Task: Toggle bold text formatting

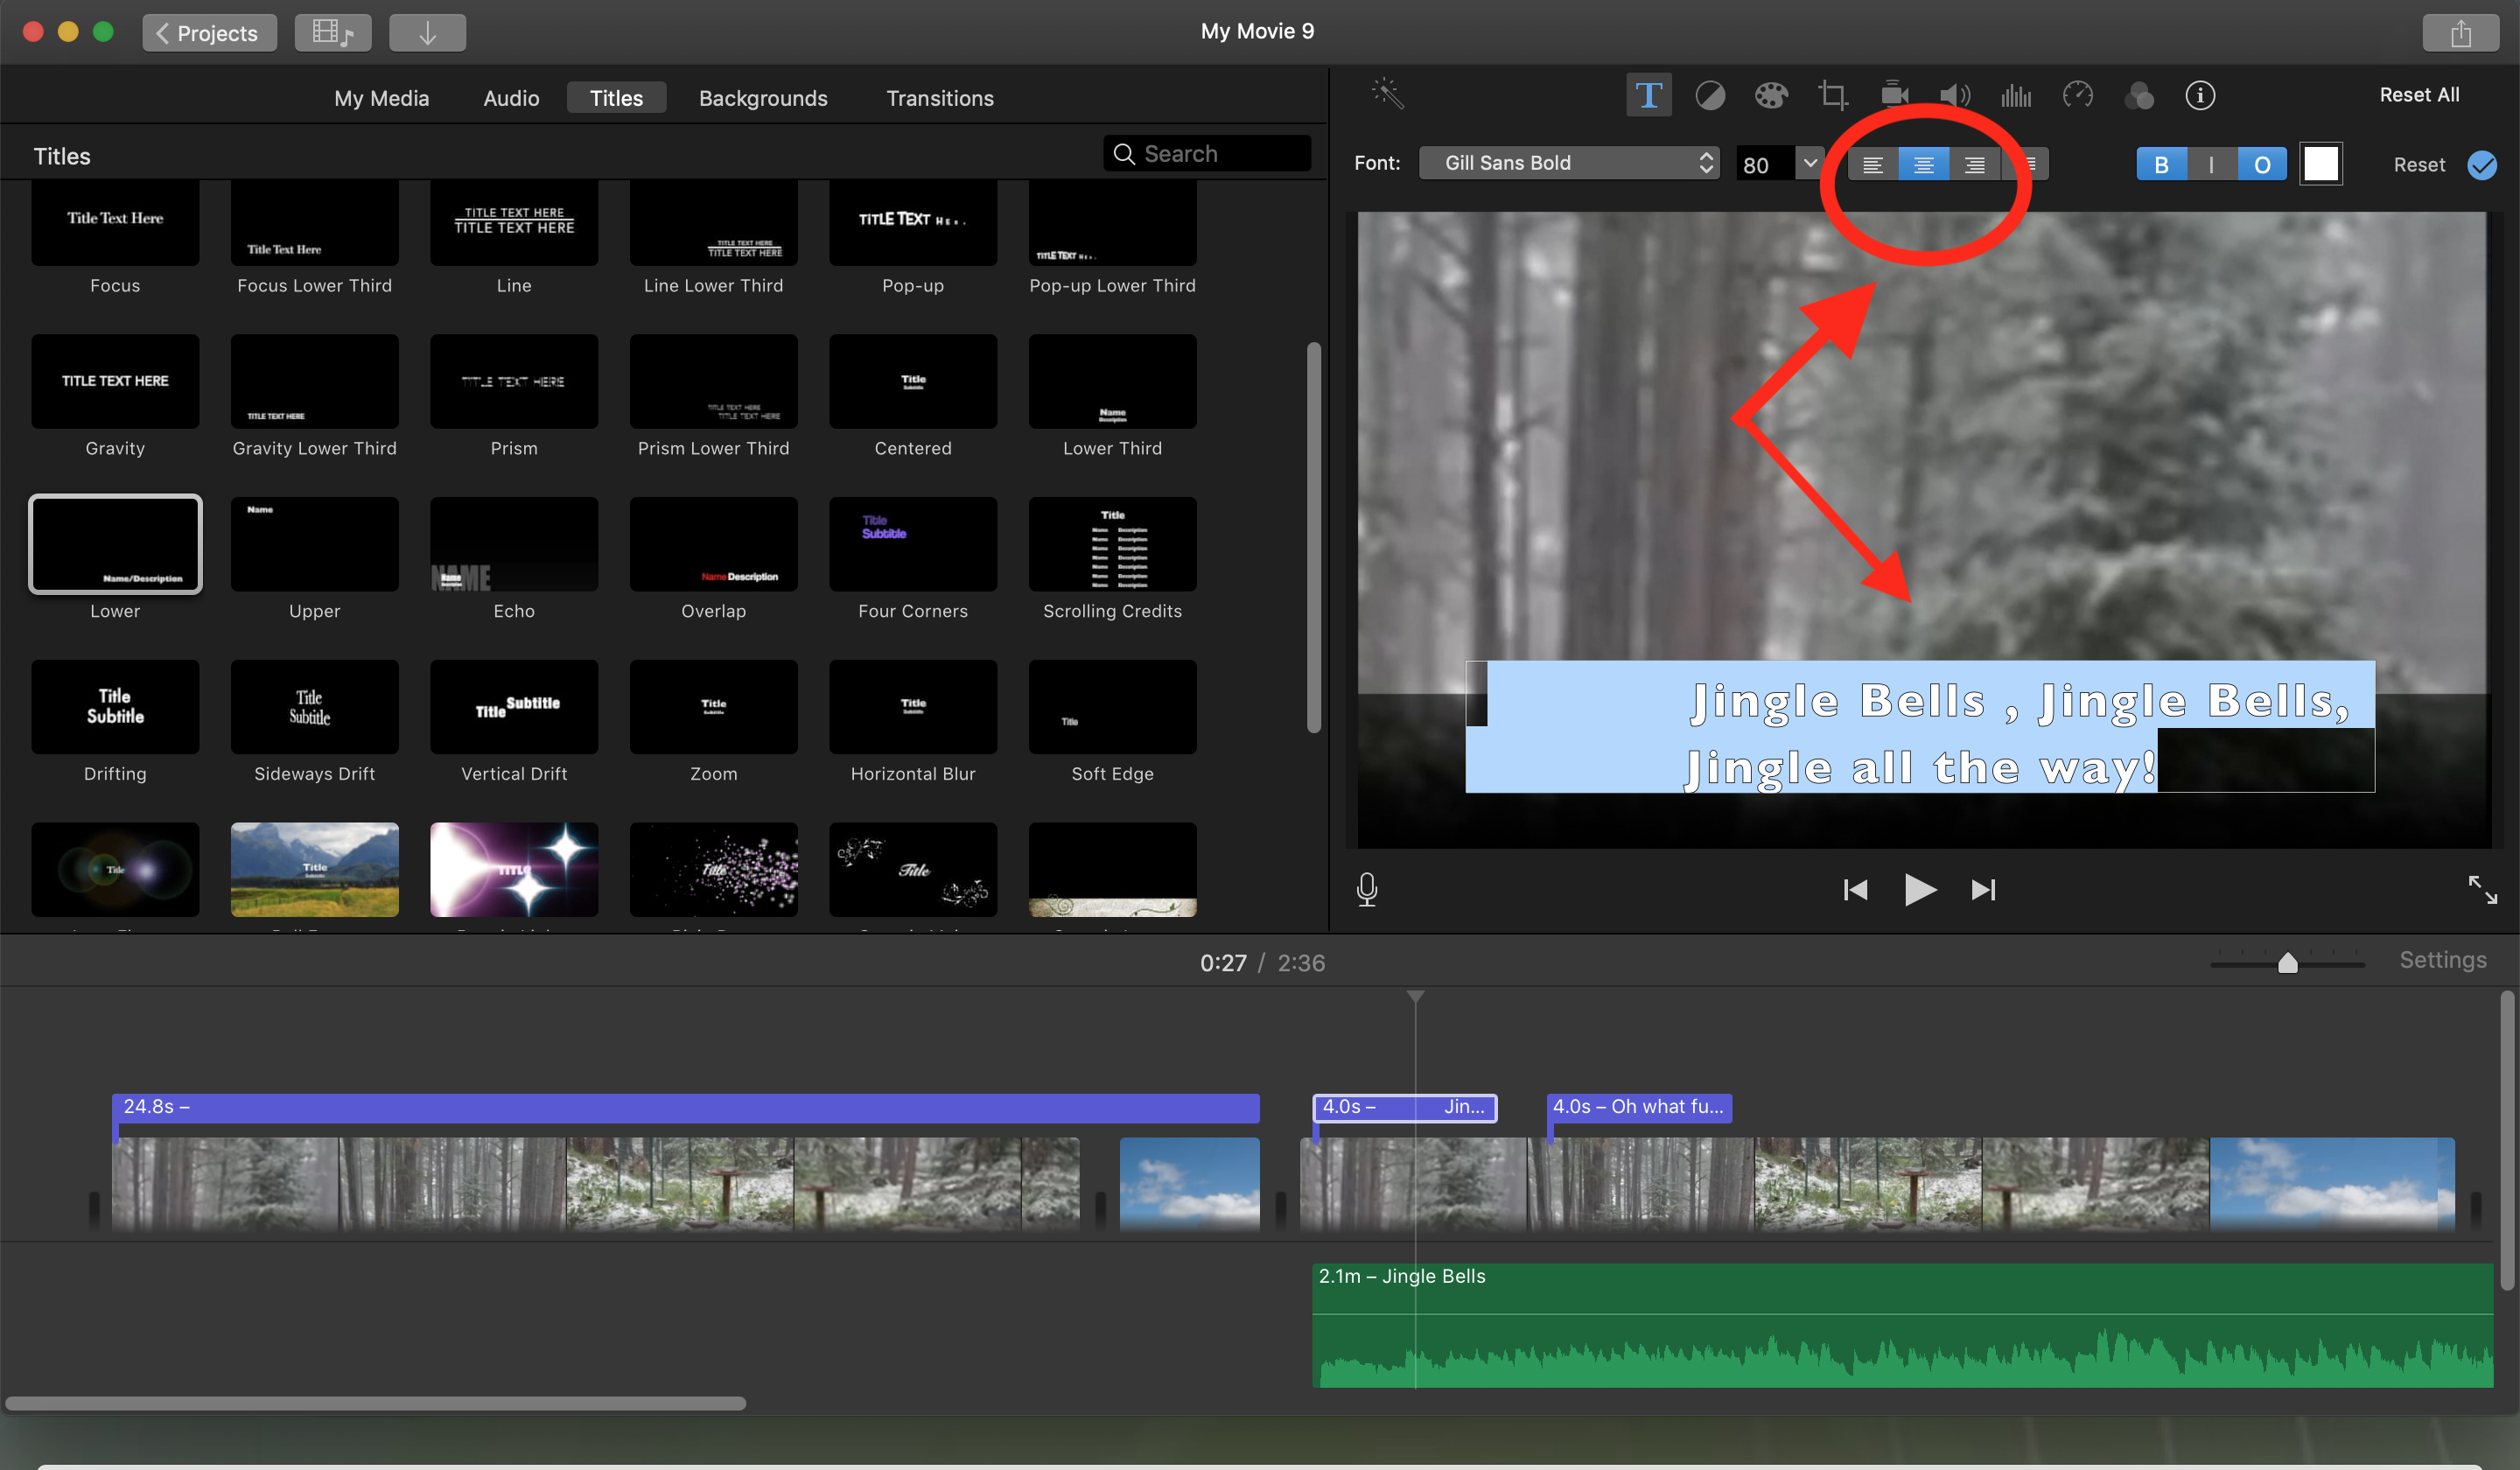Action: (x=2161, y=165)
